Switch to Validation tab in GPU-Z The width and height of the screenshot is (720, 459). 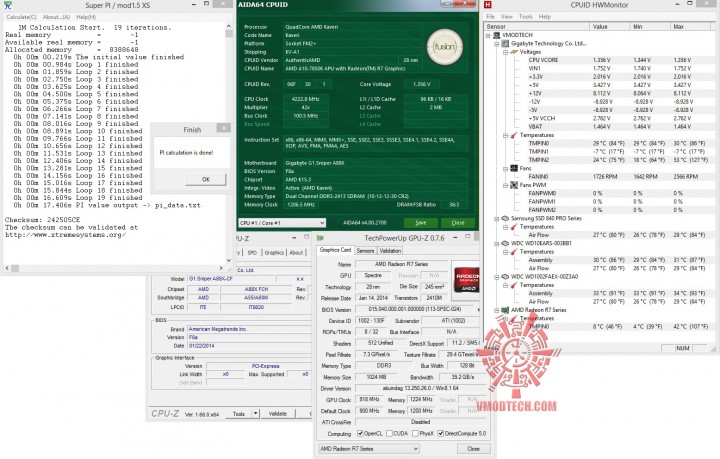click(390, 251)
